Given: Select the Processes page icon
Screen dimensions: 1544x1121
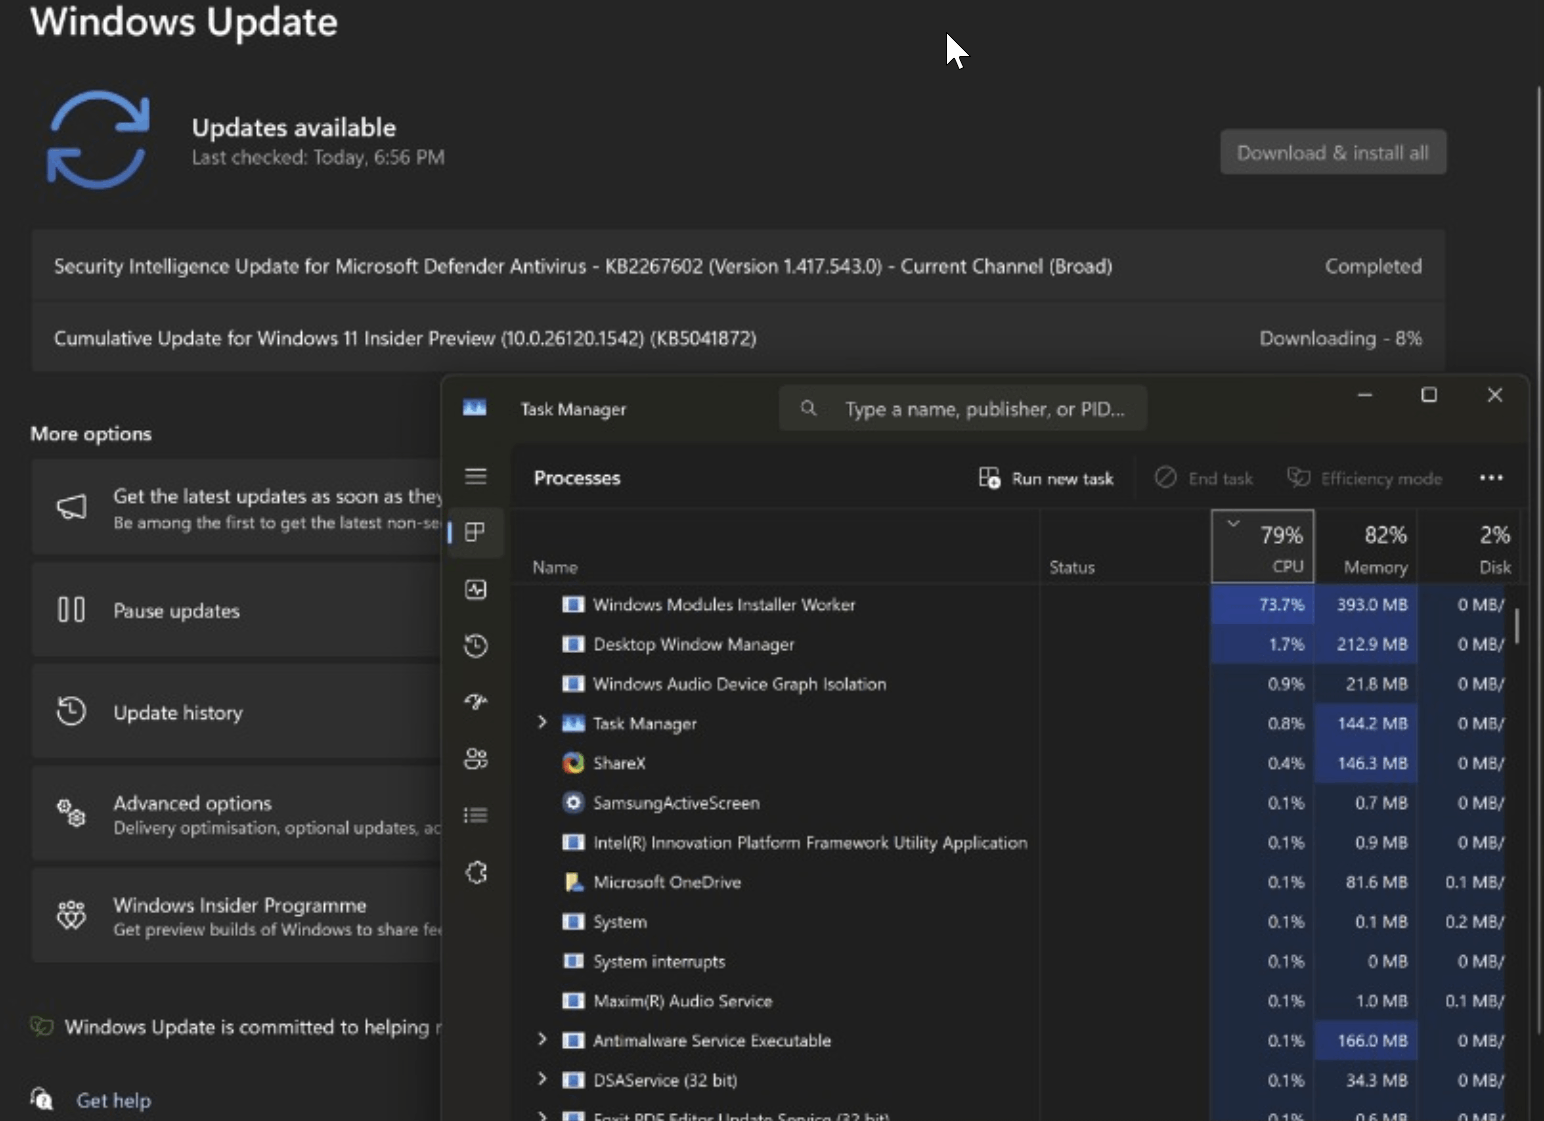Looking at the screenshot, I should click(476, 532).
